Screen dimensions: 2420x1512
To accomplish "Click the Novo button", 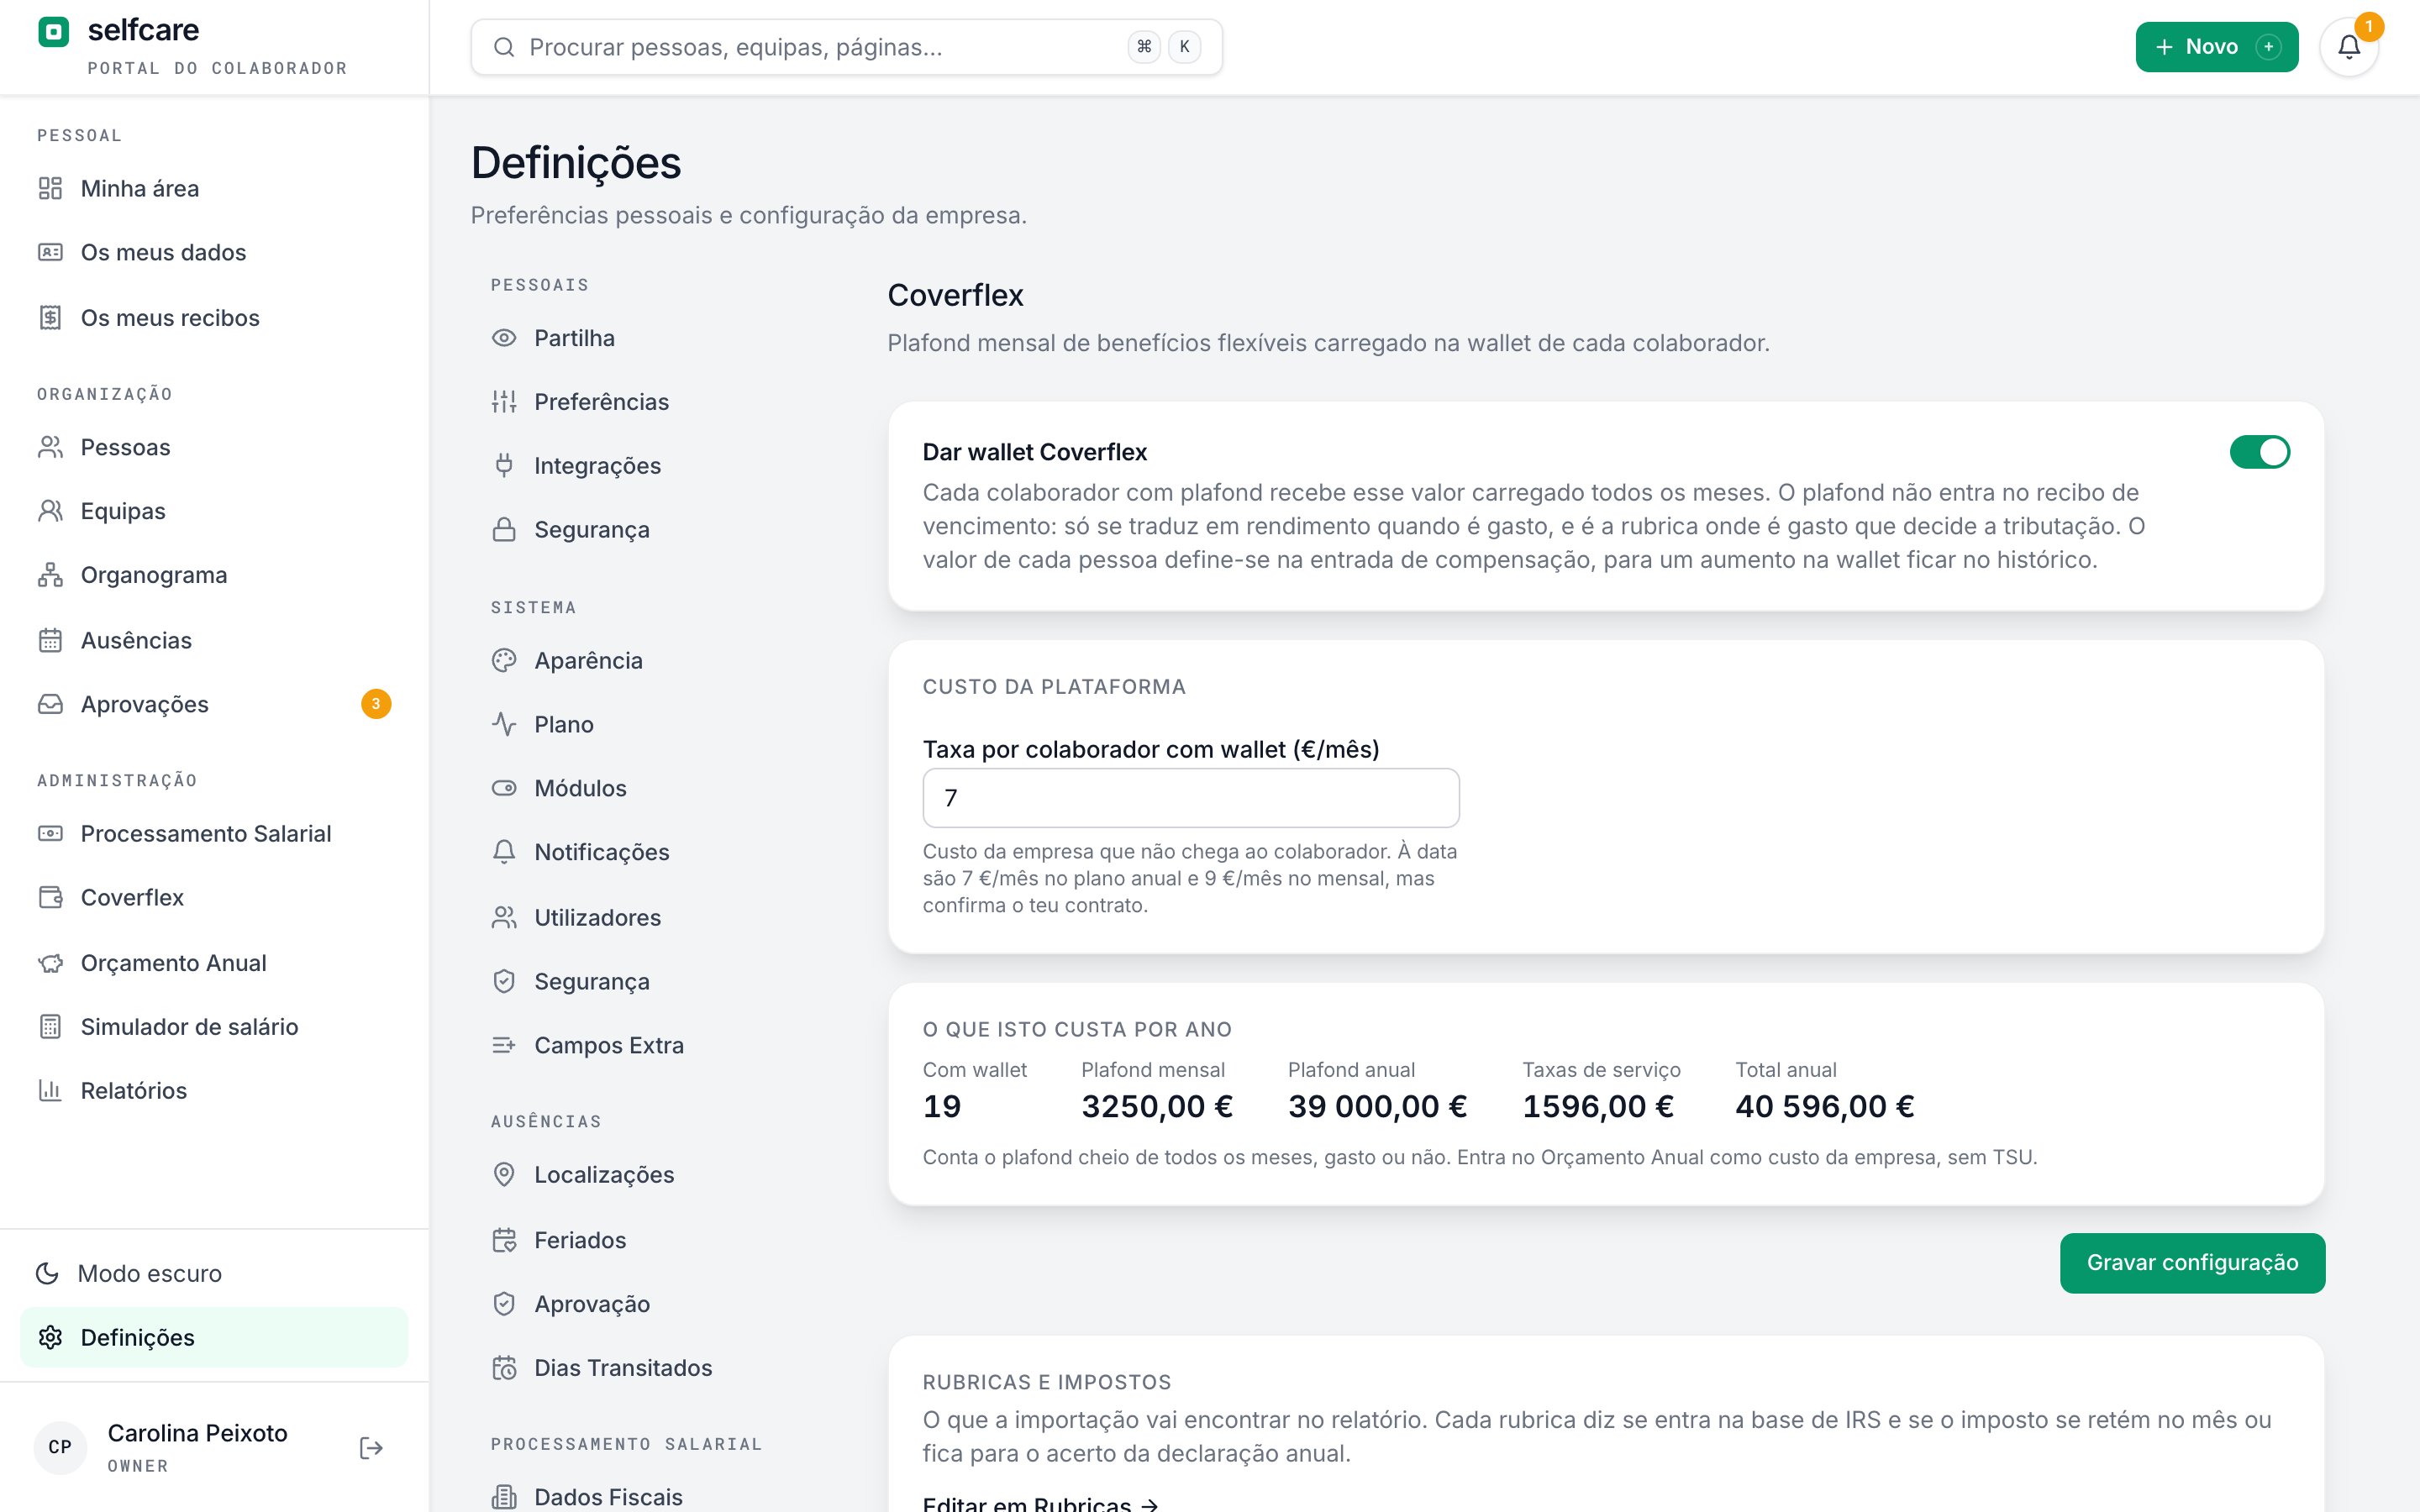I will pyautogui.click(x=2216, y=47).
